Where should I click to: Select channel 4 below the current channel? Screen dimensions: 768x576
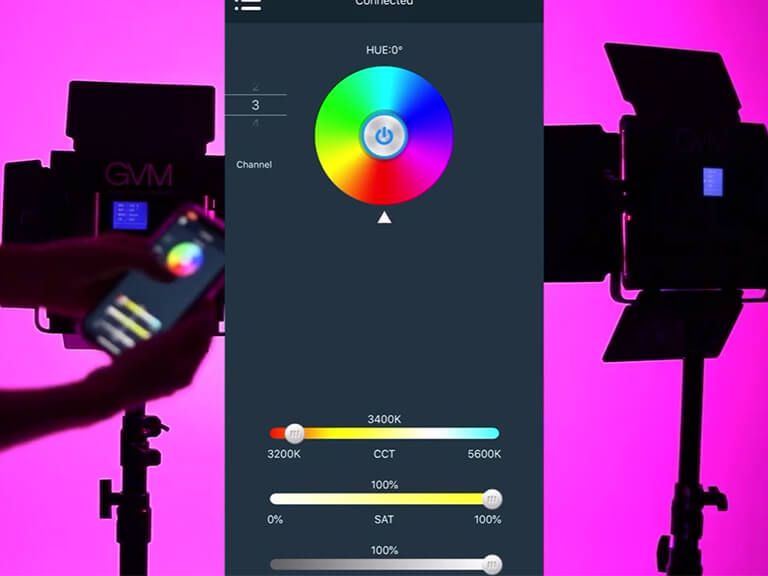[255, 122]
